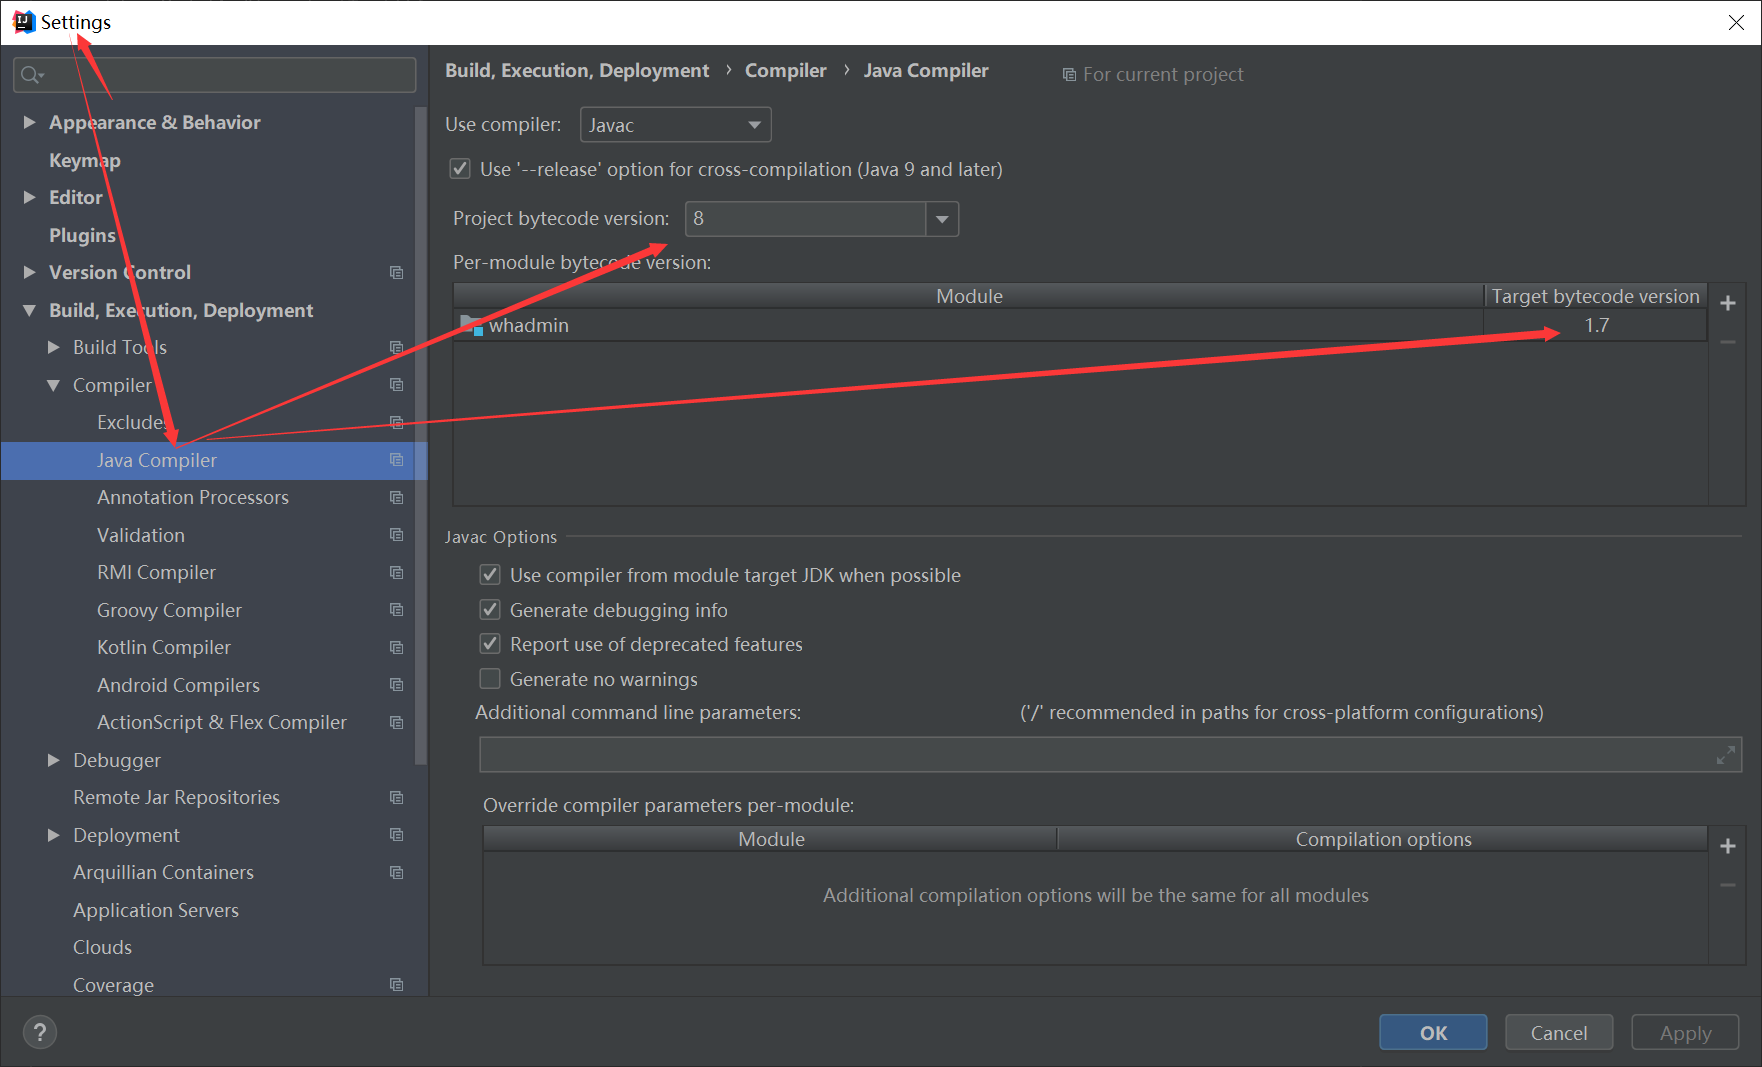Open the Compiler breadcrumb link
Image resolution: width=1762 pixels, height=1067 pixels.
click(785, 70)
